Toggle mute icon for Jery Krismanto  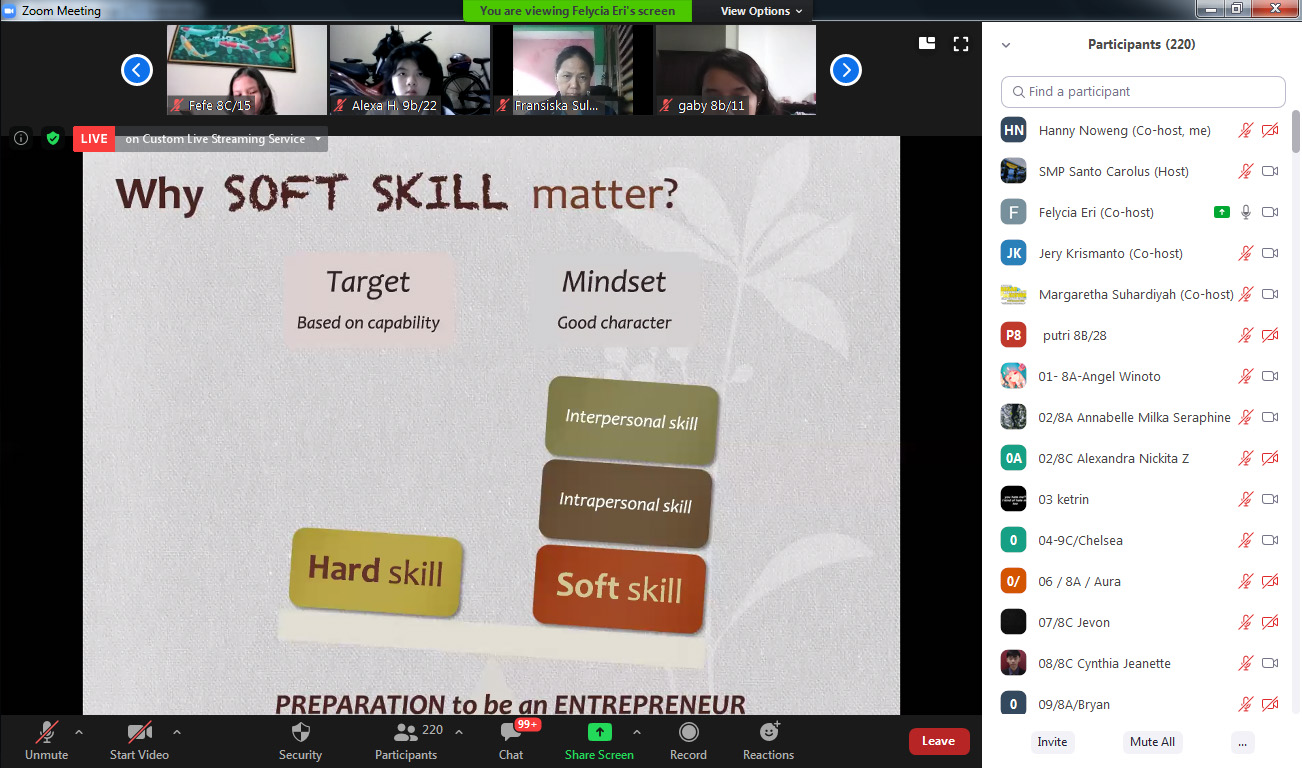[x=1246, y=253]
